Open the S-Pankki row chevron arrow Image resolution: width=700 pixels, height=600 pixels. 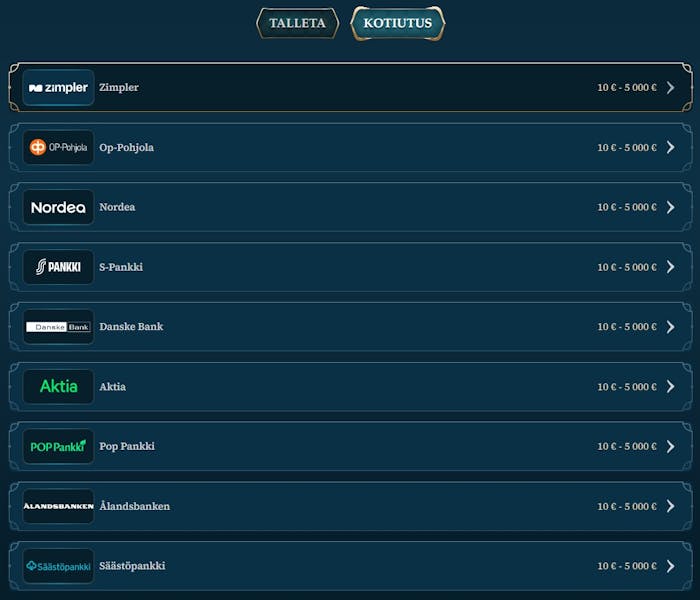click(x=671, y=267)
